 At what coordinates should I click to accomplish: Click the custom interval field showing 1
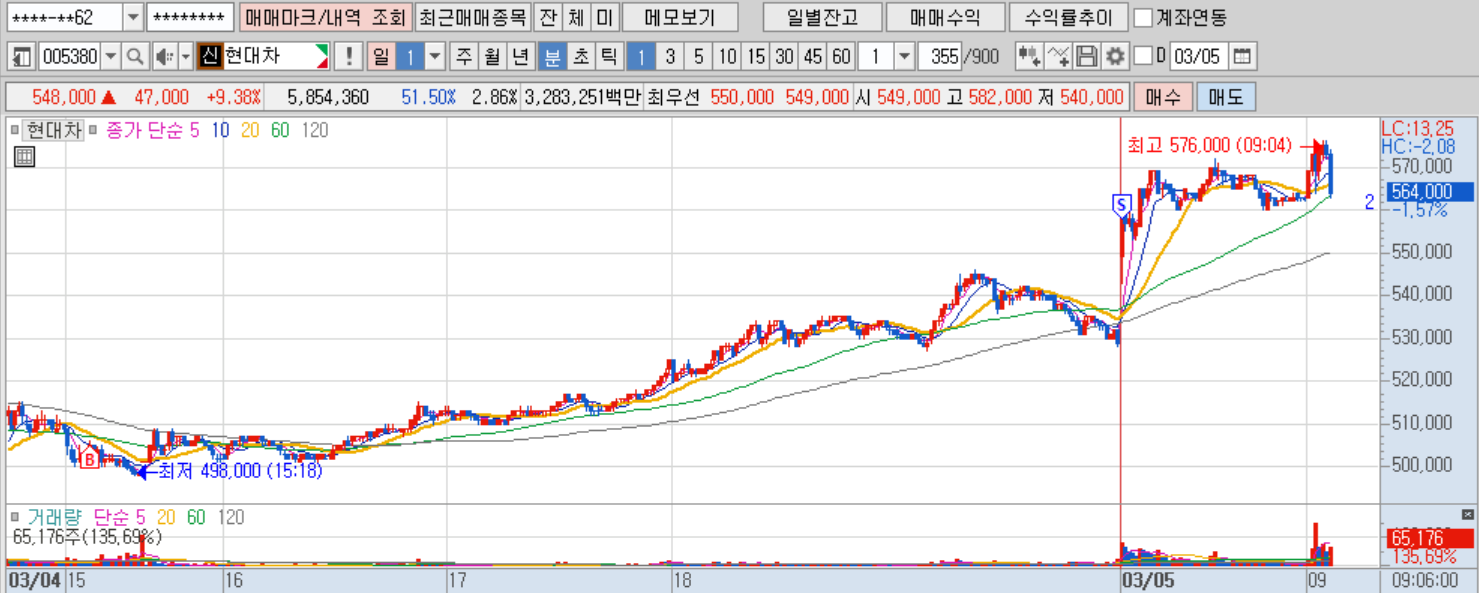click(x=876, y=56)
